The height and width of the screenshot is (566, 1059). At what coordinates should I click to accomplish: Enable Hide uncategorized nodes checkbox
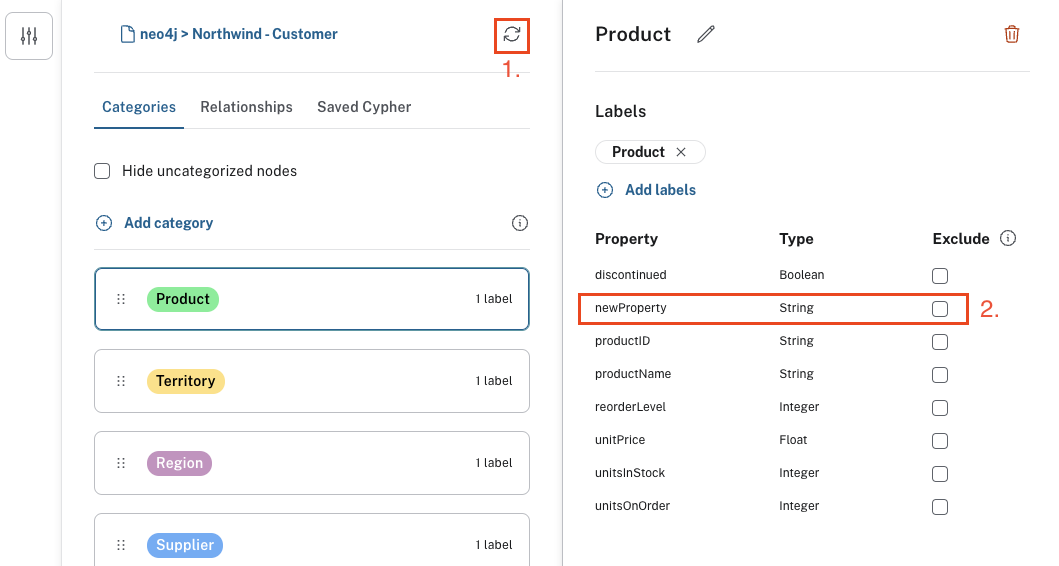coord(102,171)
